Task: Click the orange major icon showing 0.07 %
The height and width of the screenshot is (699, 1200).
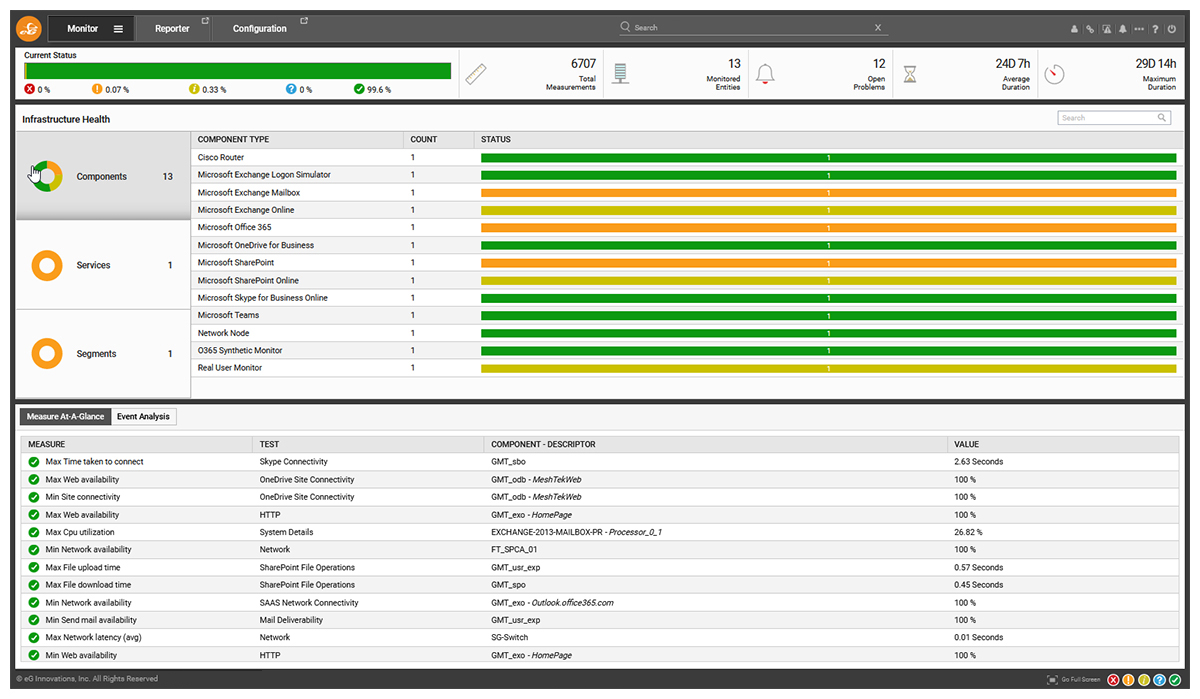Action: (97, 89)
